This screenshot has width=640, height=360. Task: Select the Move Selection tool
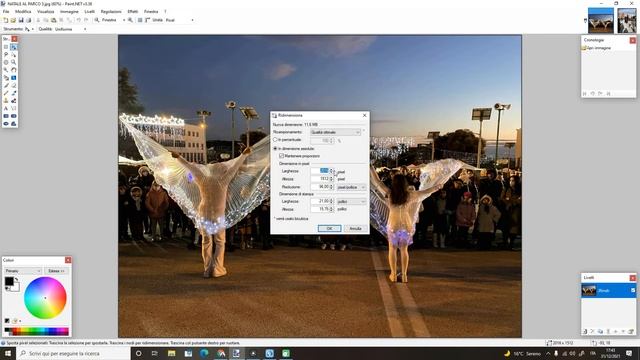13,54
